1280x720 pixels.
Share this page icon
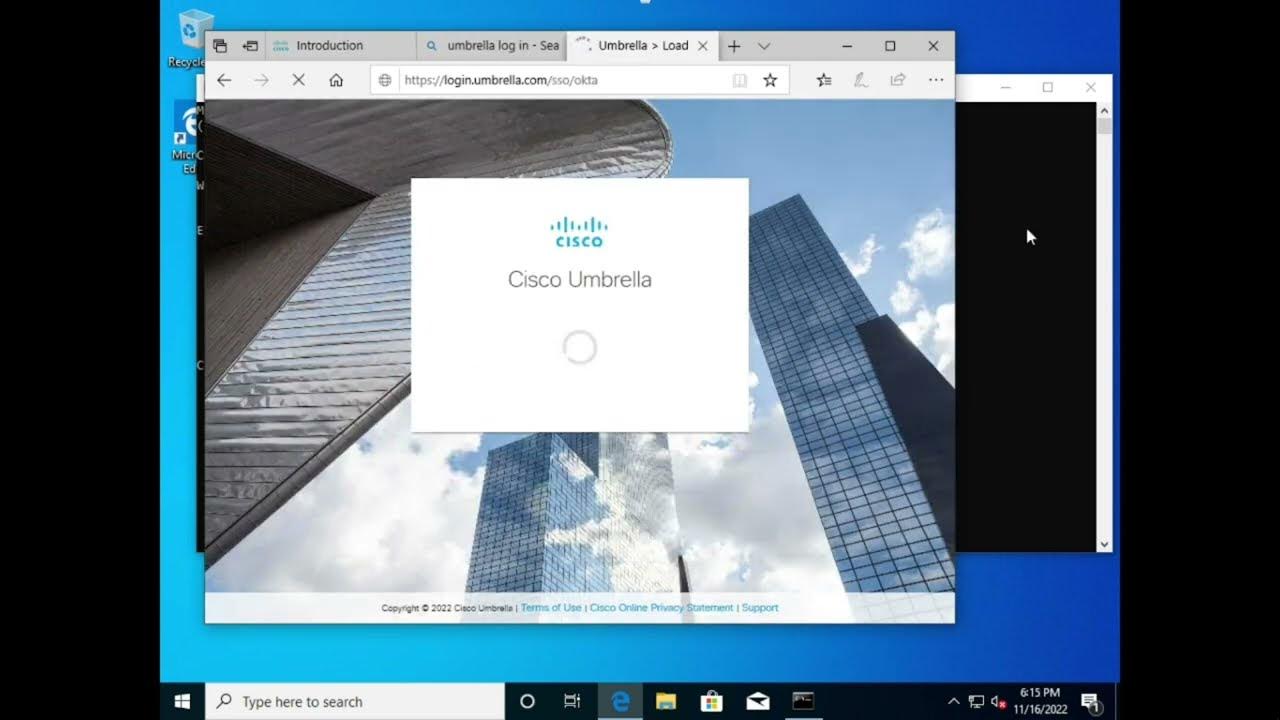[897, 80]
